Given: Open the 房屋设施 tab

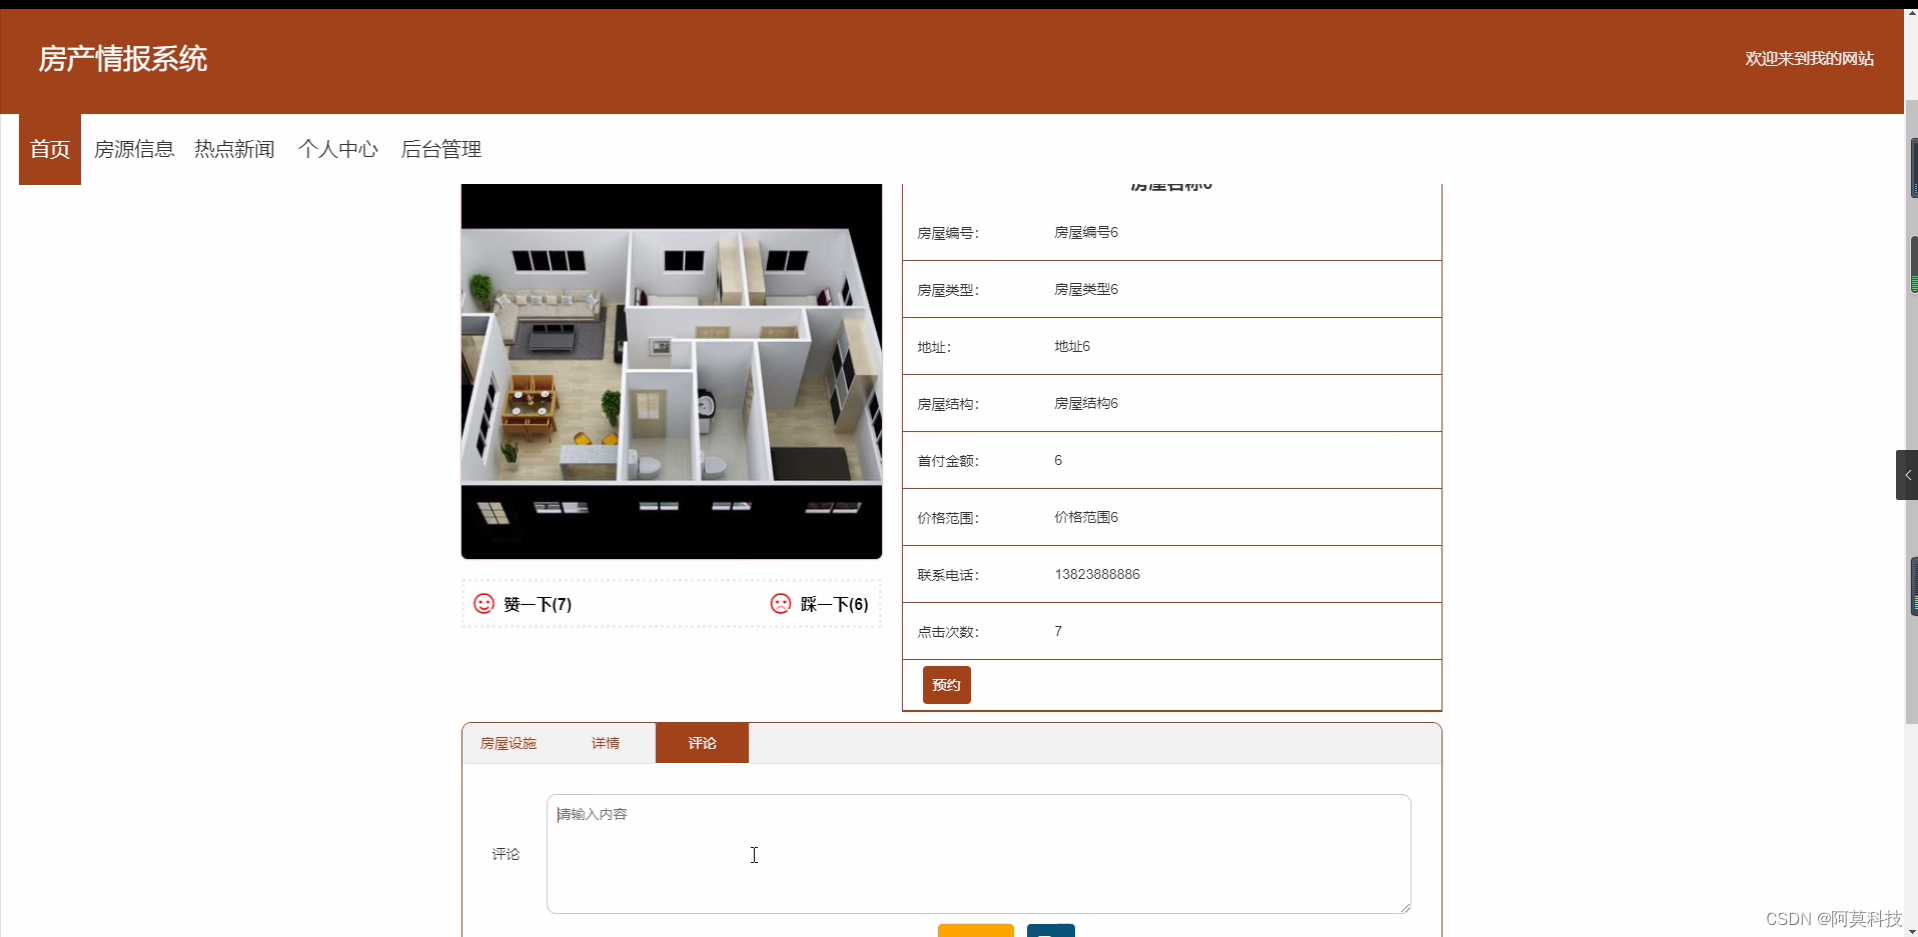Looking at the screenshot, I should [508, 742].
